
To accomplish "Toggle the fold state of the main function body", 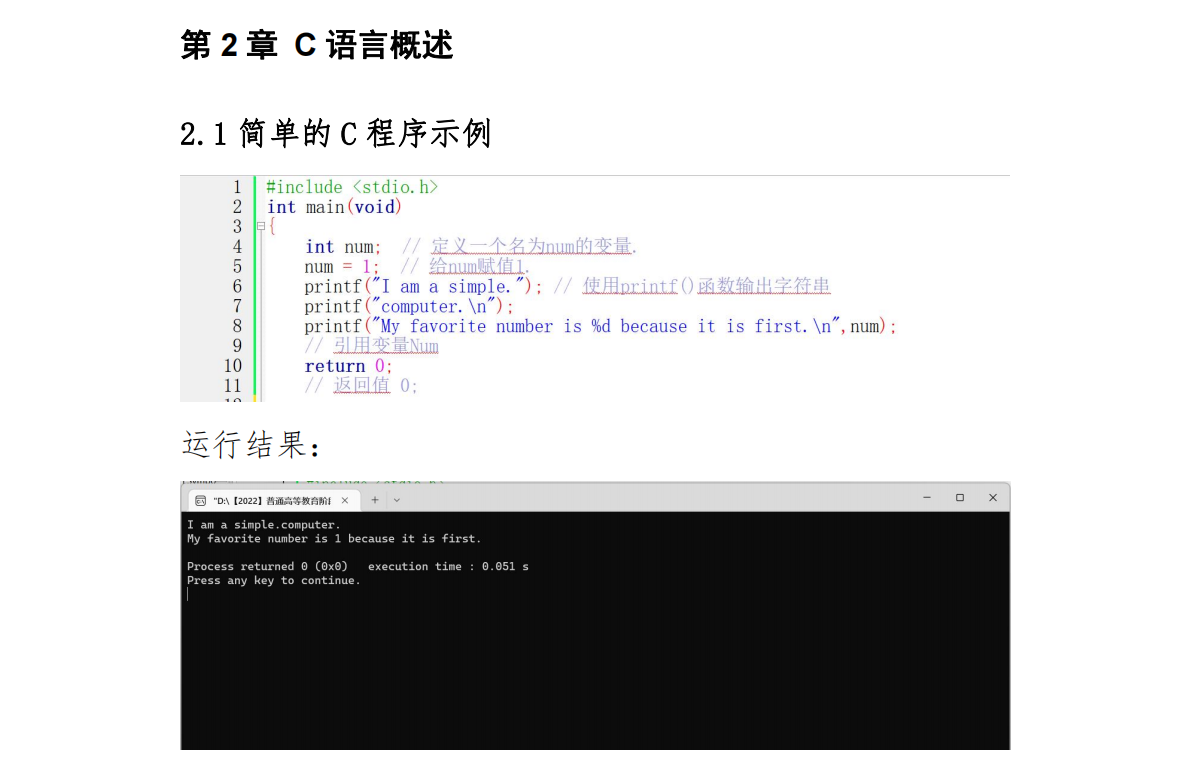I will (260, 226).
